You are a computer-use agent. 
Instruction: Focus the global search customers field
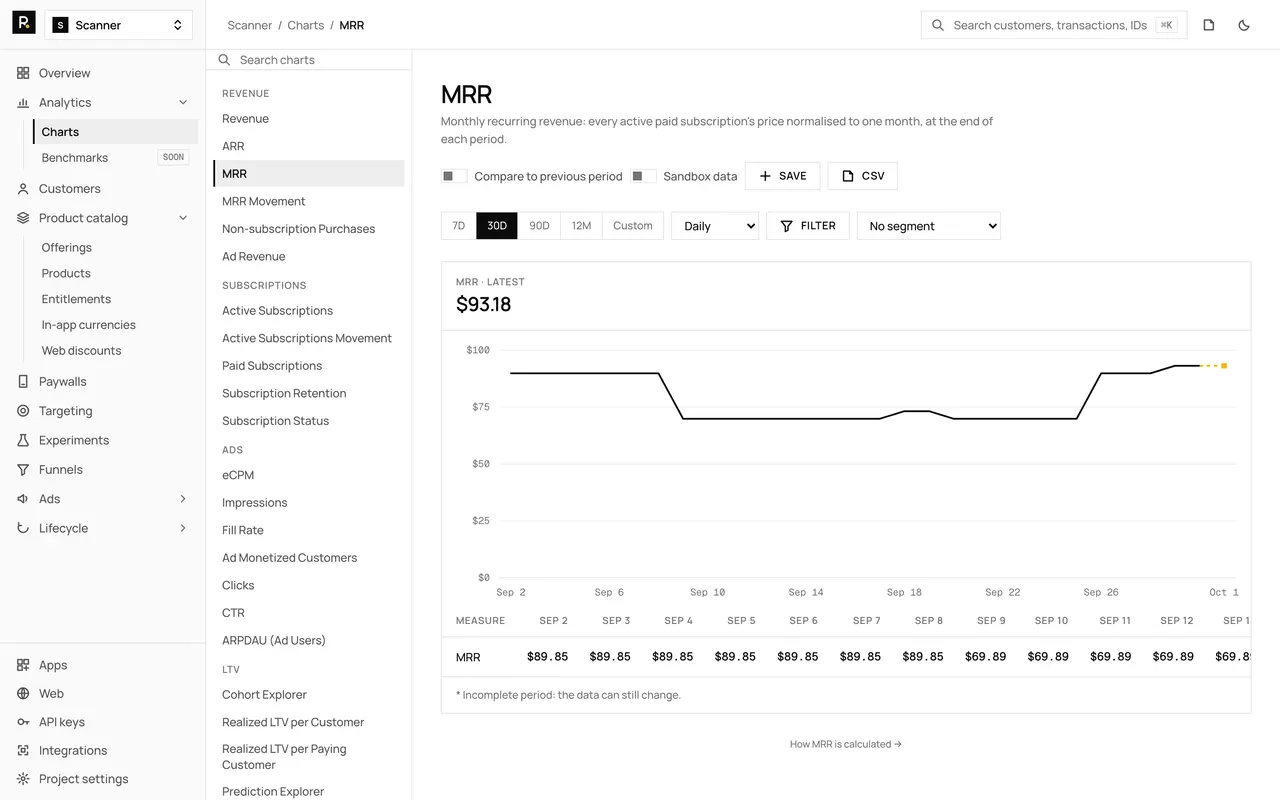(1054, 25)
